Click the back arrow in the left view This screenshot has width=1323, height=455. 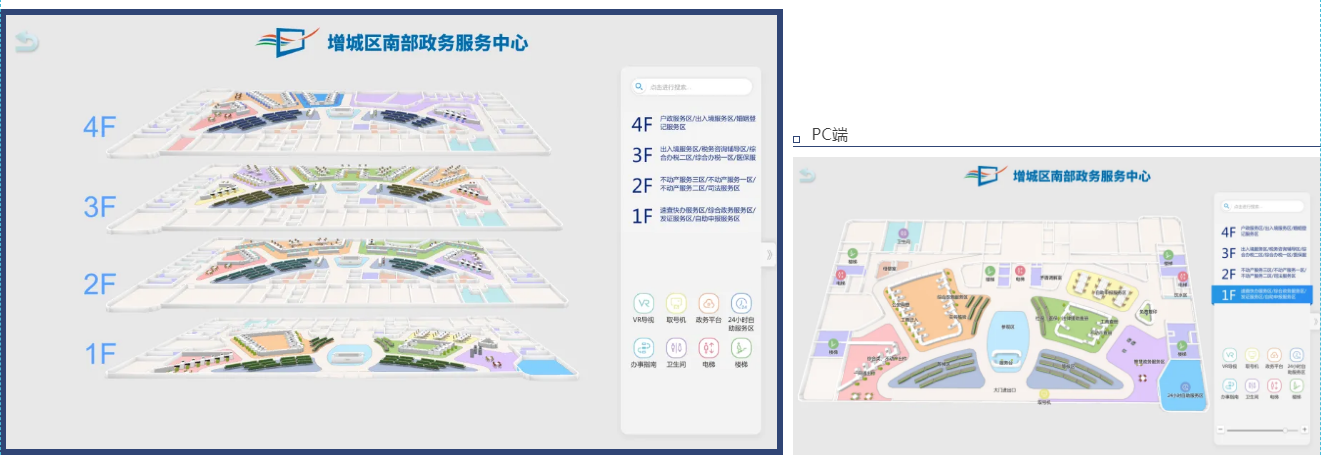(28, 42)
